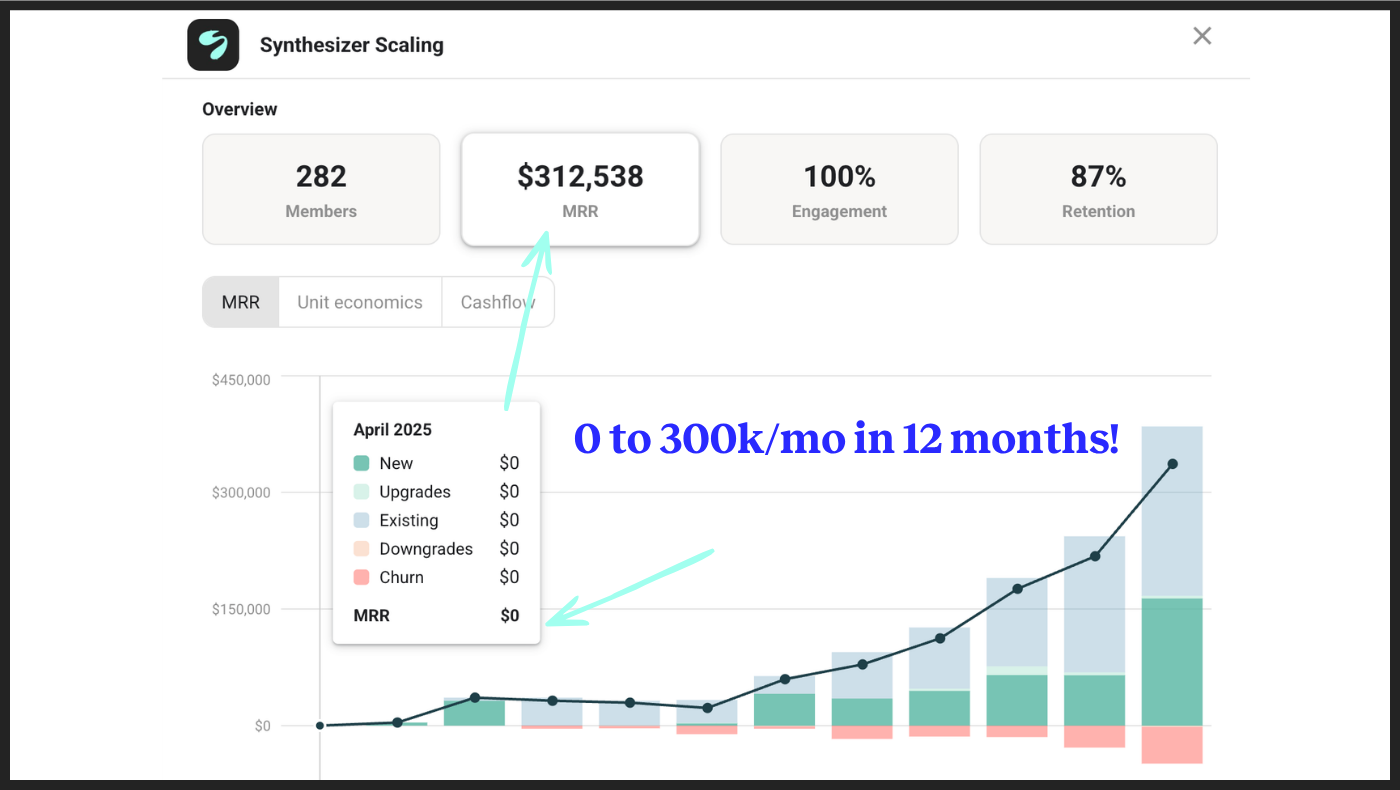Switch to the Unit economics tab
The image size is (1400, 790).
click(360, 302)
